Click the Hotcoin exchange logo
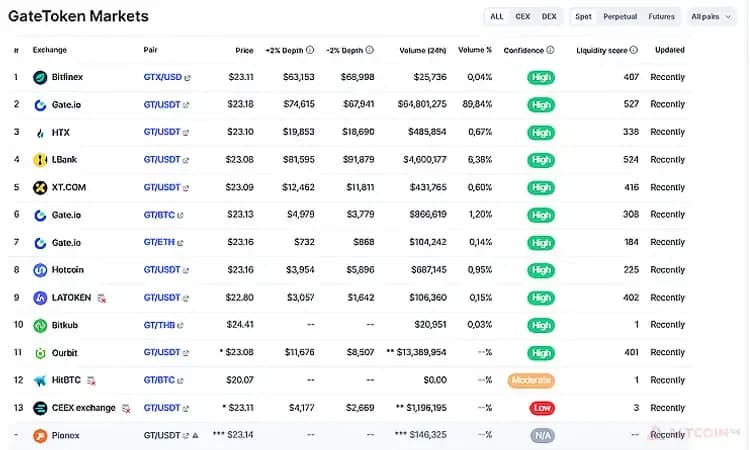This screenshot has height=450, width=750. [40, 270]
